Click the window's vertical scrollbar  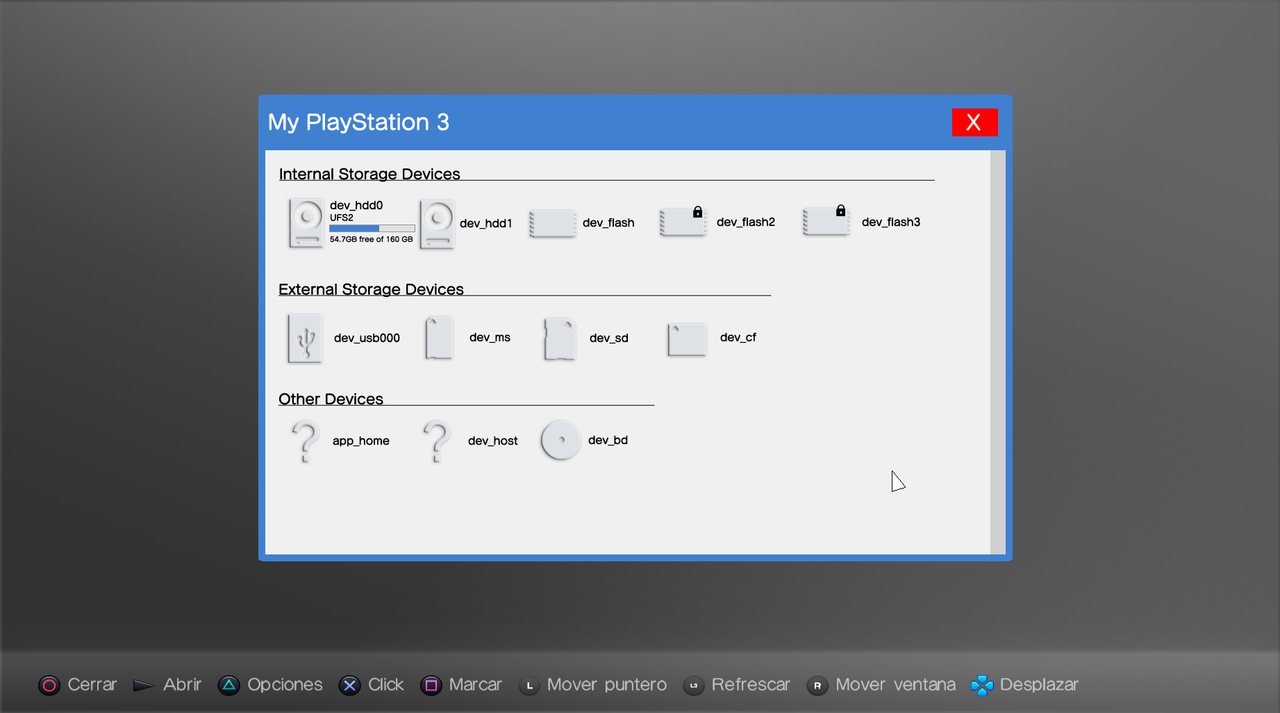[997, 352]
